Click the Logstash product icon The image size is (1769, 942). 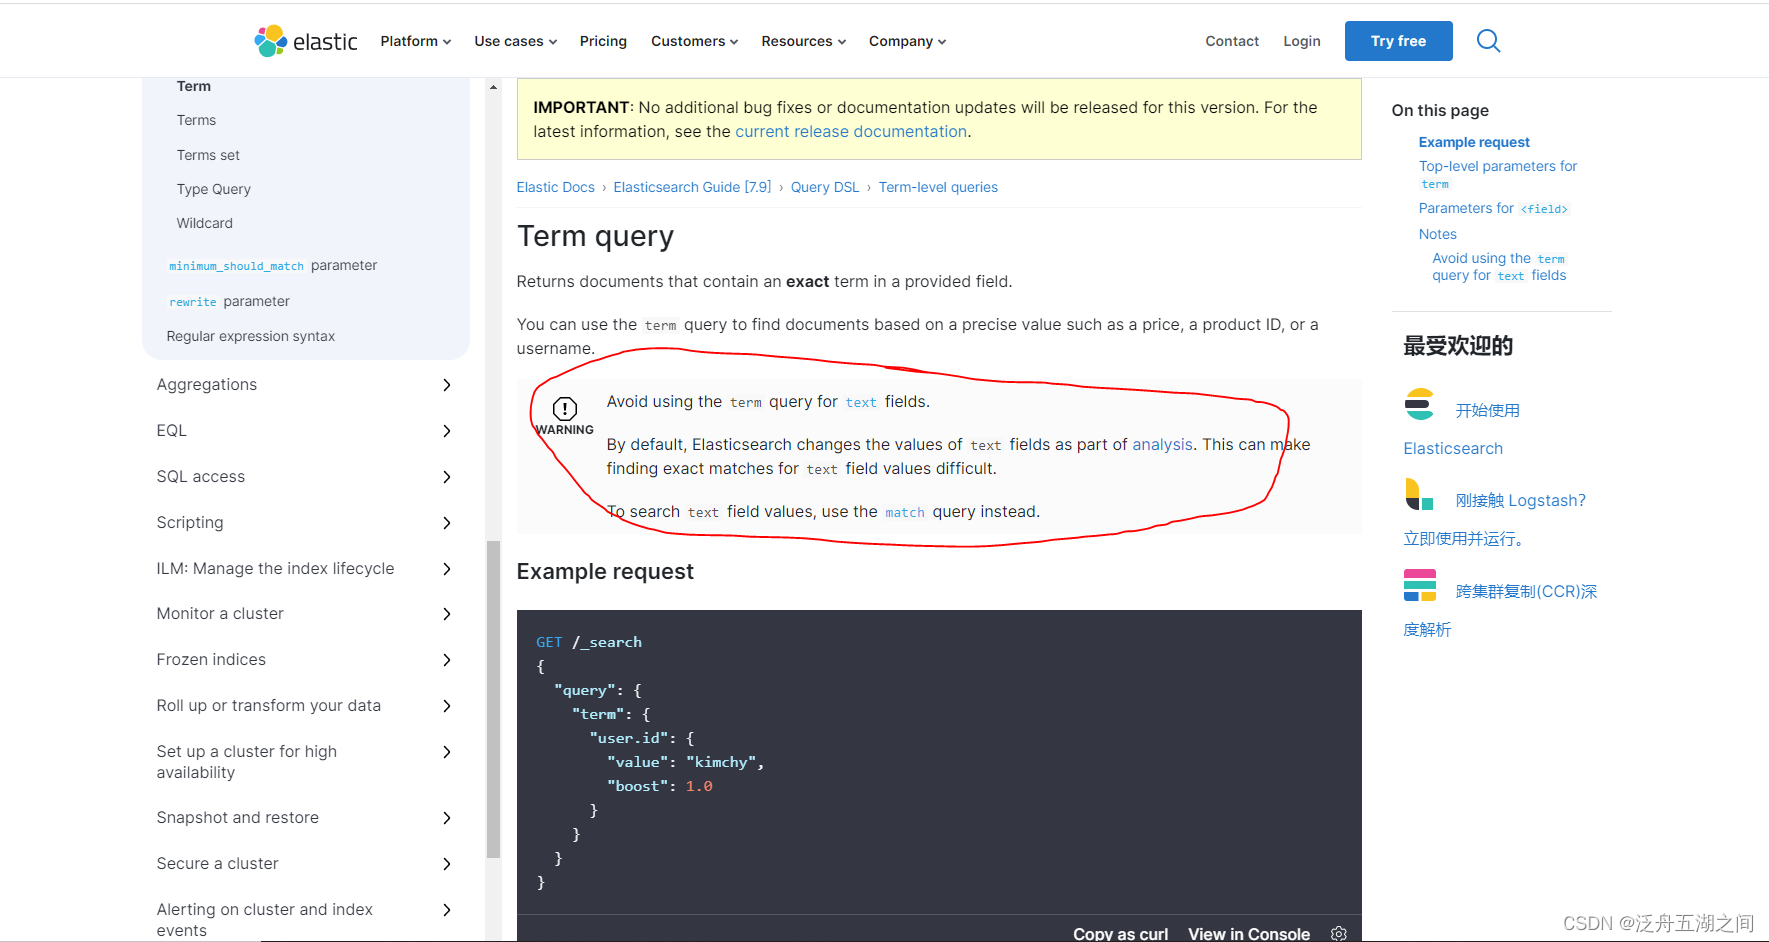point(1419,494)
